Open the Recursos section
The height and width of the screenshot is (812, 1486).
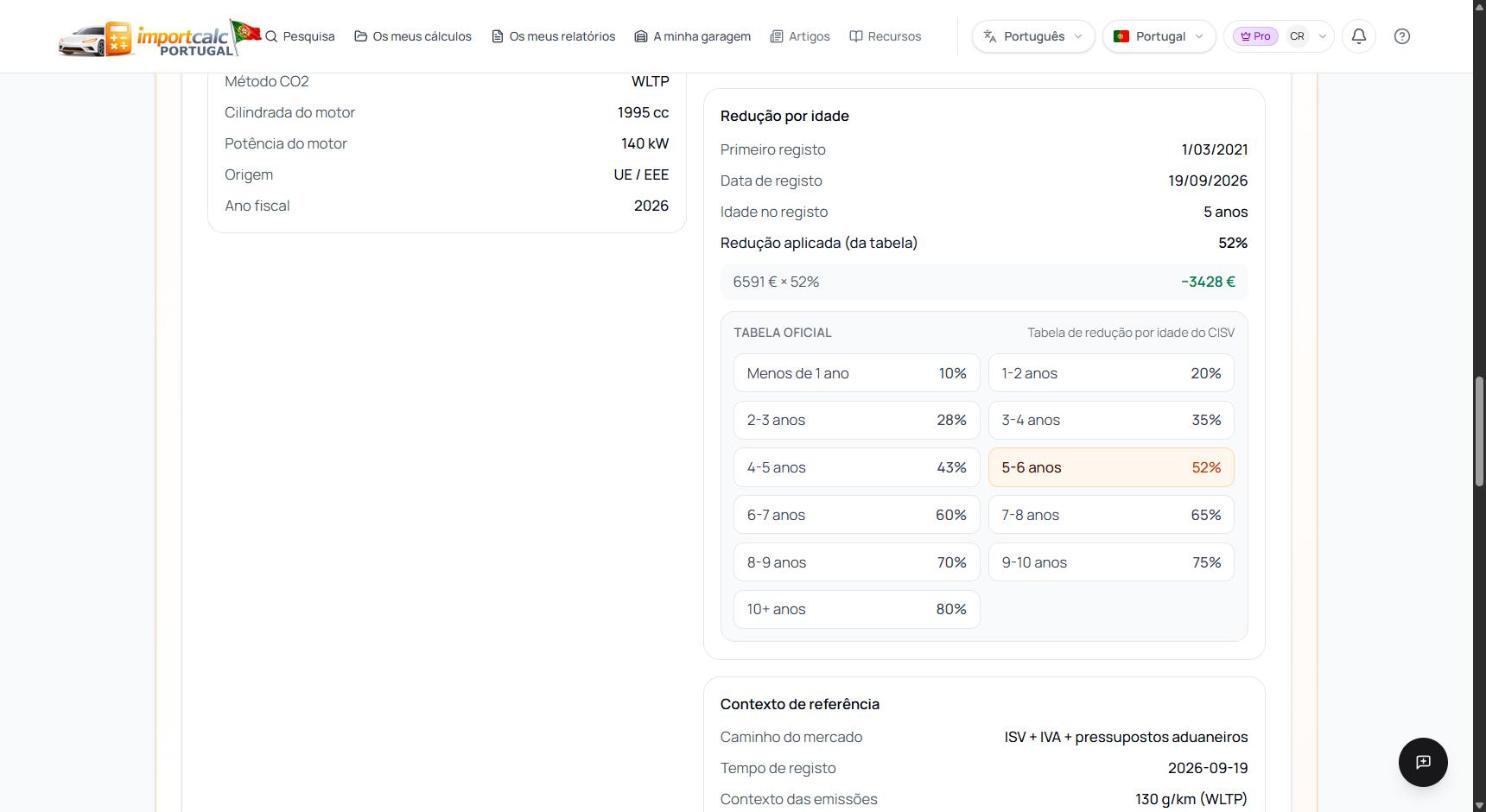pyautogui.click(x=885, y=36)
